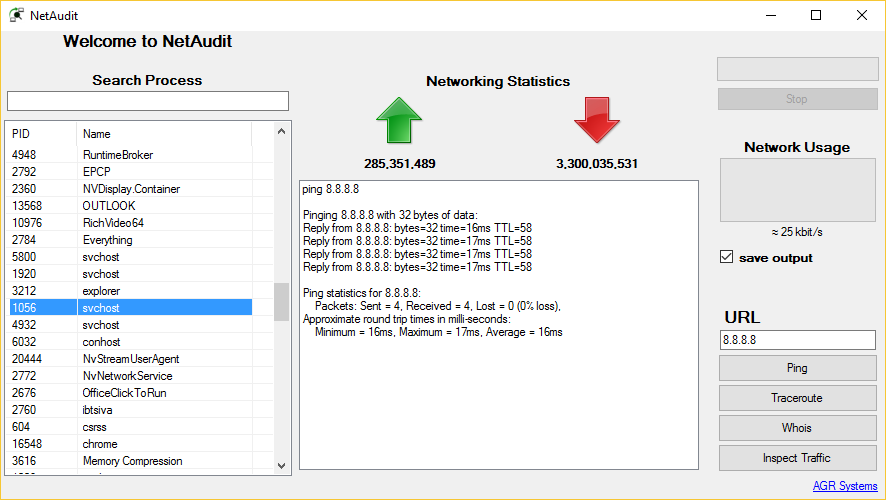Click the NetAudit app icon in title bar
The image size is (886, 500).
tap(16, 15)
